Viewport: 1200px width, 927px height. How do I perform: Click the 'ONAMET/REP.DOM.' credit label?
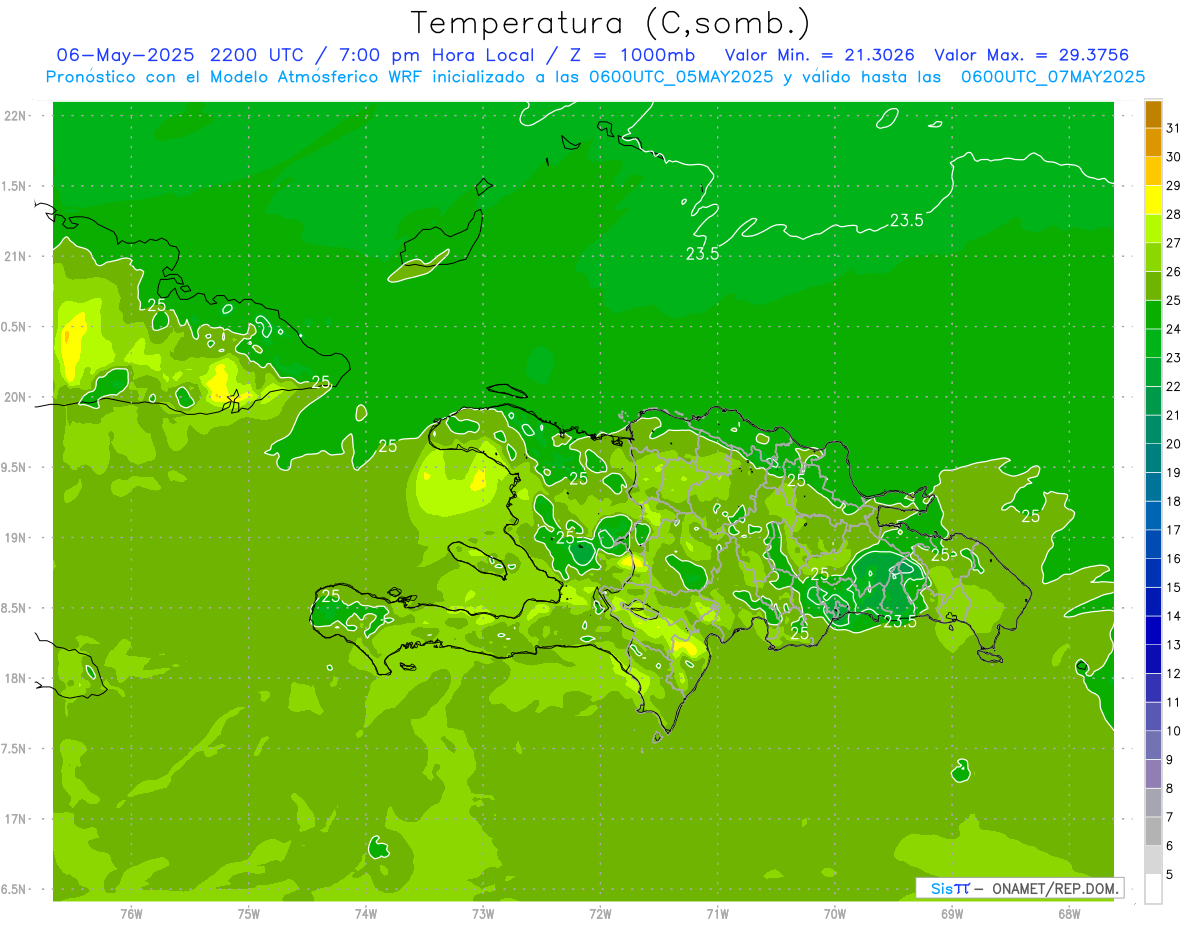pos(1055,888)
